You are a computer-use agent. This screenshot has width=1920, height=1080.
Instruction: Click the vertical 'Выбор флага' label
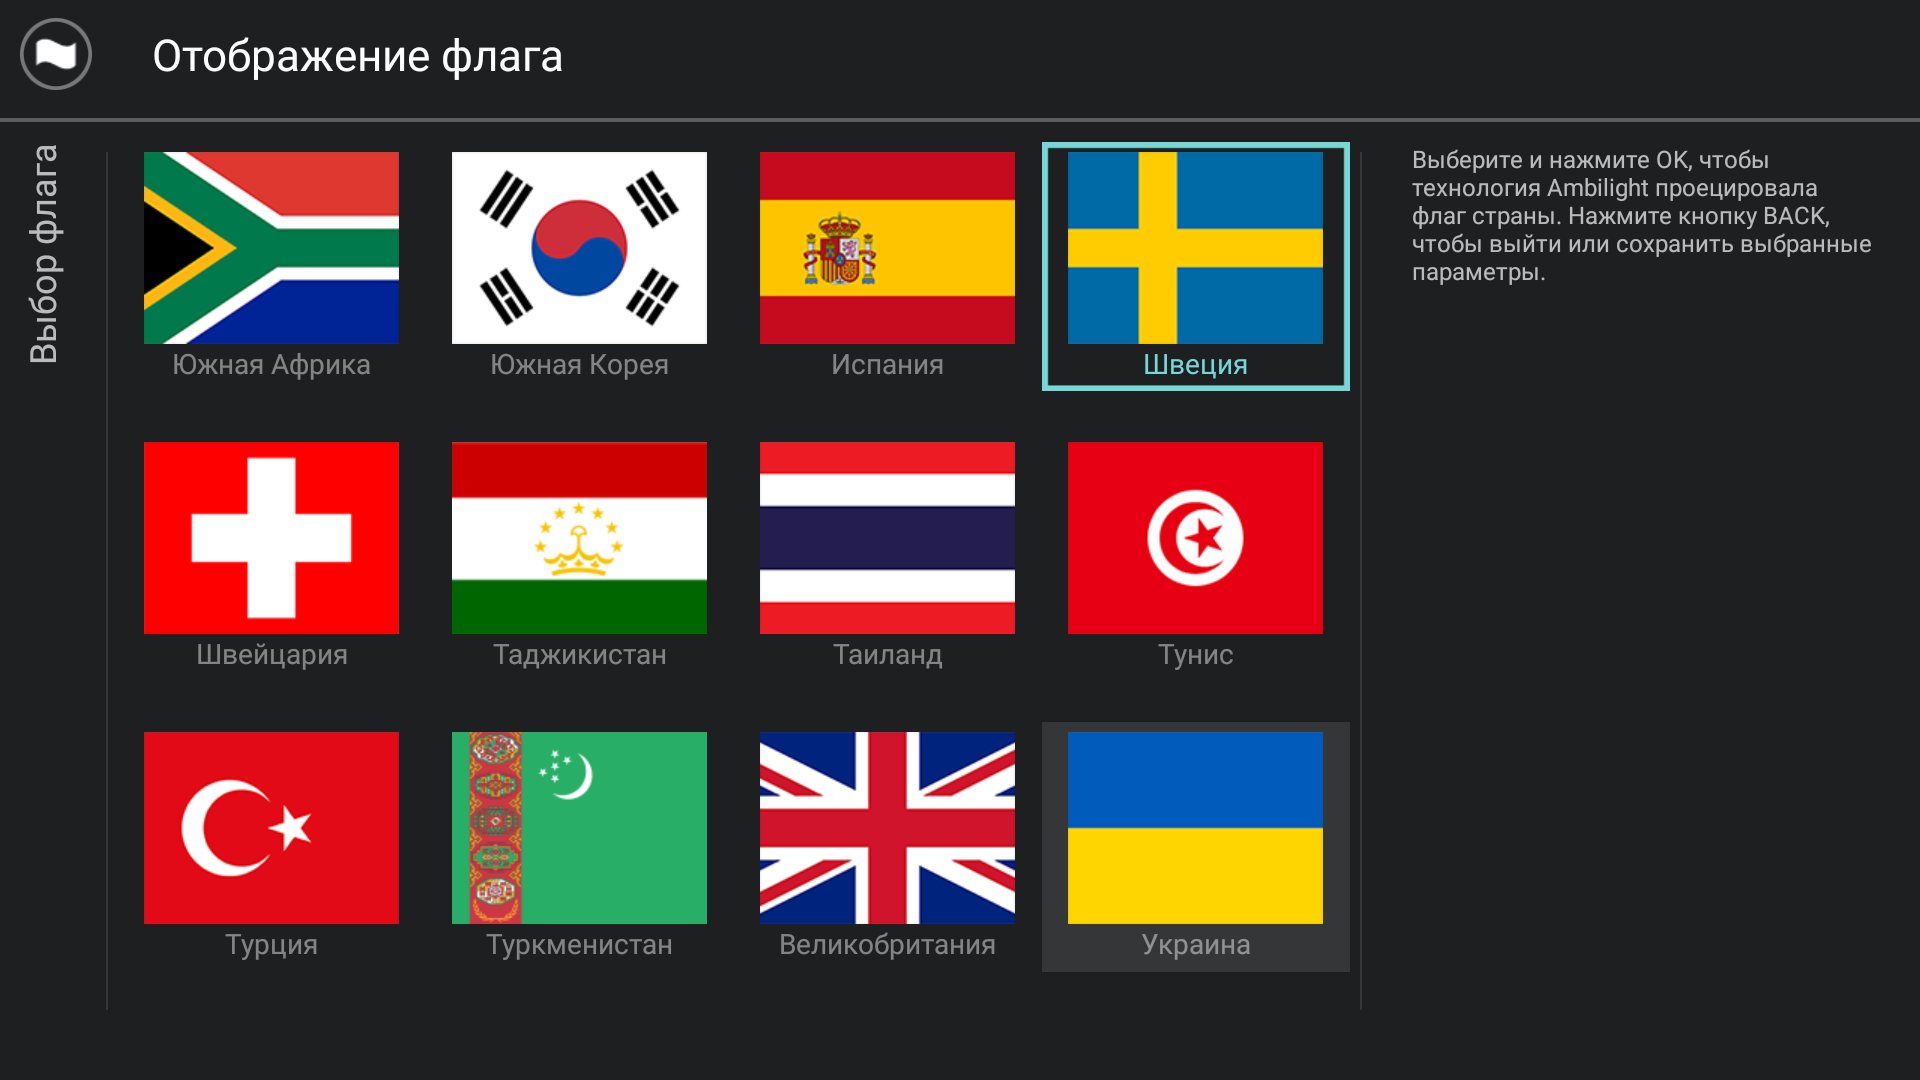point(44,254)
